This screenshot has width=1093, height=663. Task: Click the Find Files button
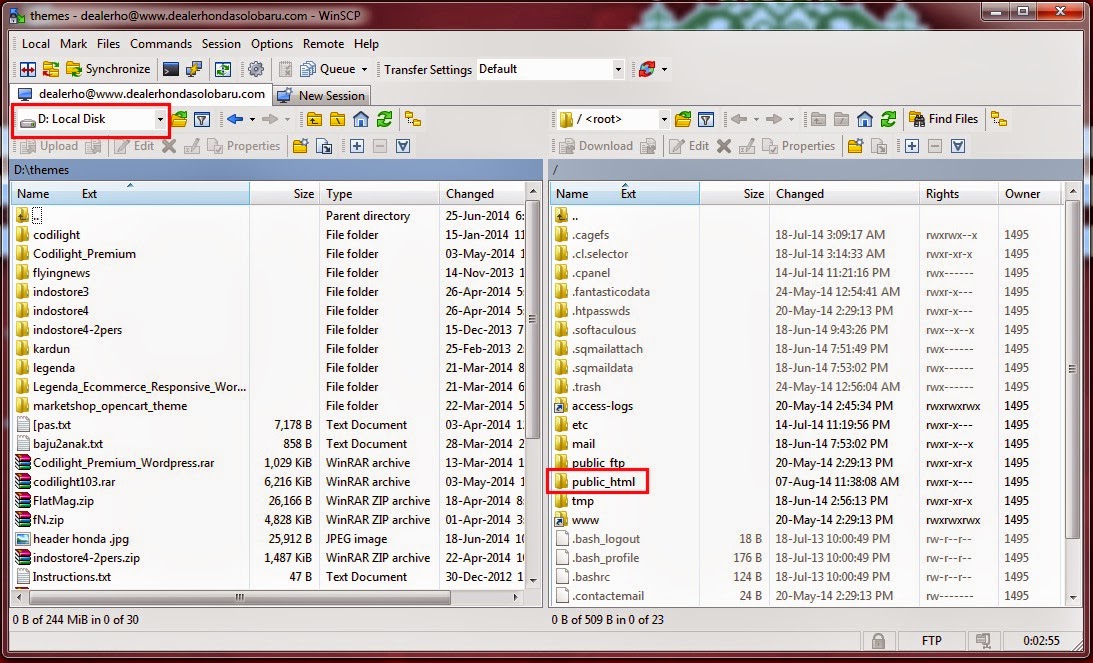tap(944, 119)
